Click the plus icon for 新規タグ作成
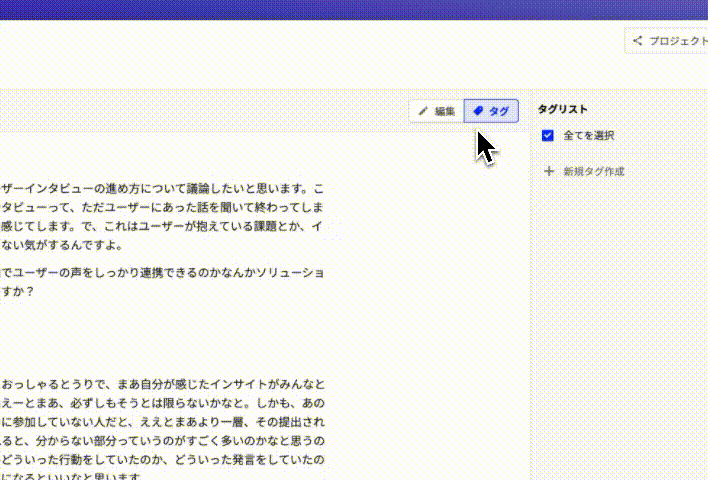 548,172
